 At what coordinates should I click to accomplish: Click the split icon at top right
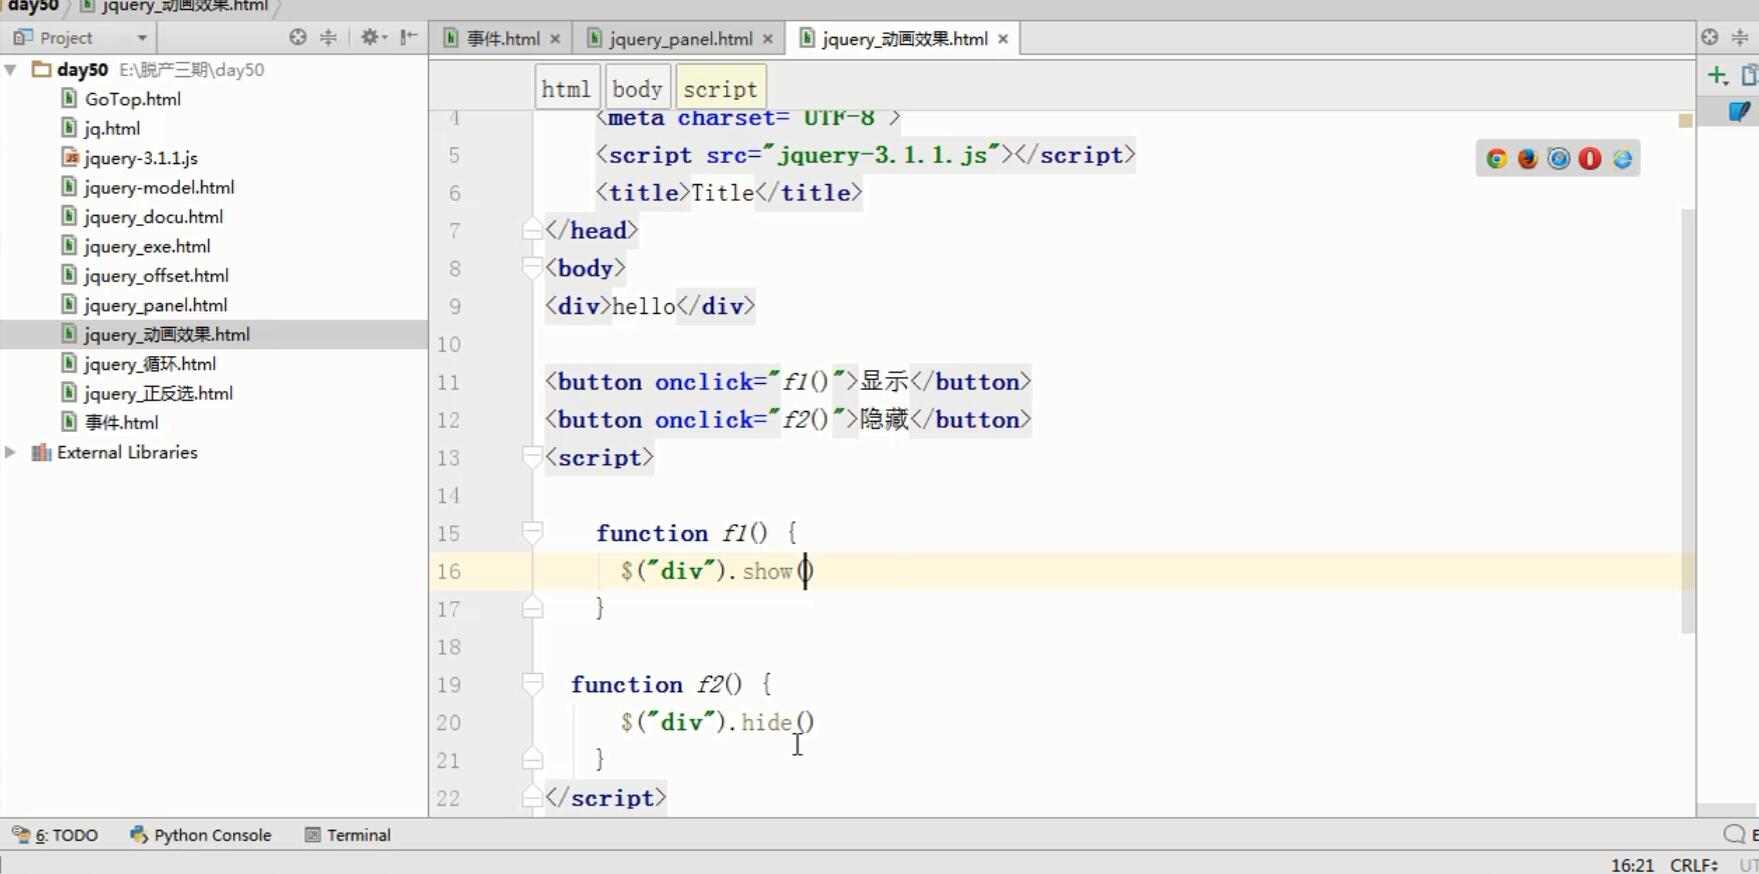(1739, 37)
